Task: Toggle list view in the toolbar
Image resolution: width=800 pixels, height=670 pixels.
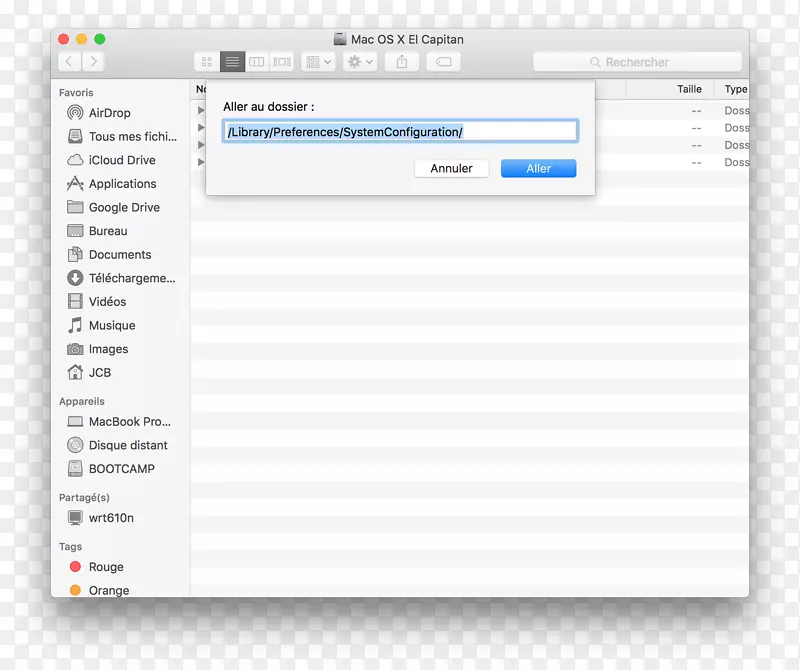Action: point(232,61)
